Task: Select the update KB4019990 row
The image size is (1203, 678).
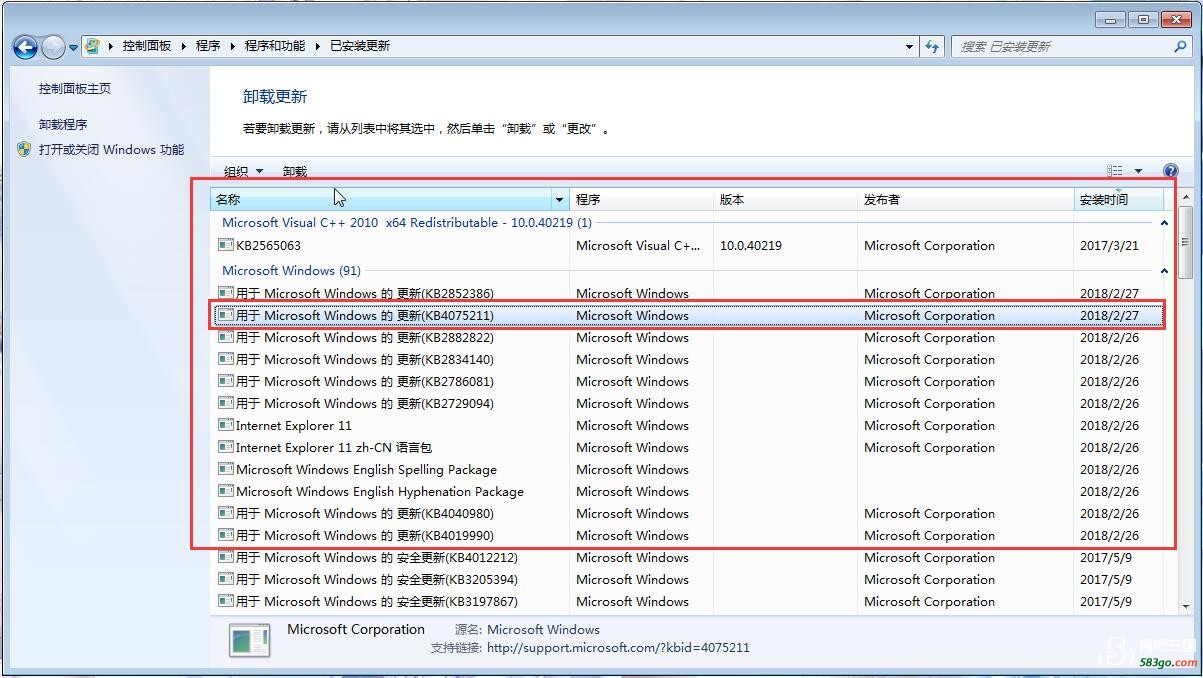Action: pyautogui.click(x=688, y=535)
